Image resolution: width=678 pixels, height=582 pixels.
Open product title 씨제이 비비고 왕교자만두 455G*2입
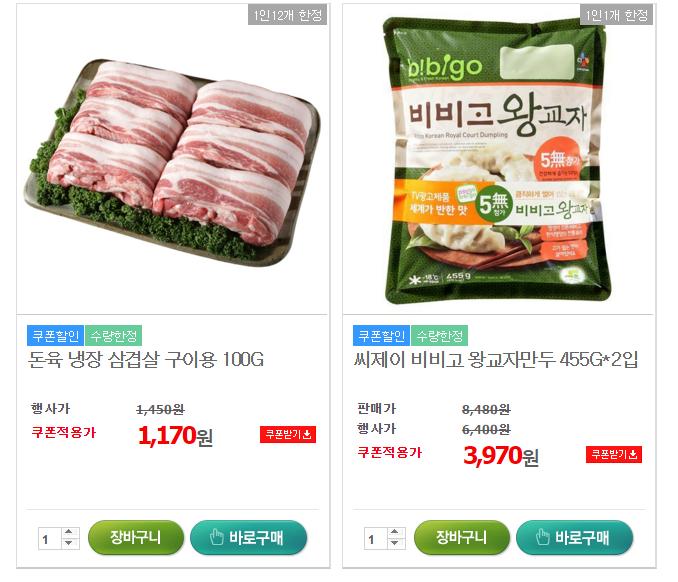coord(496,360)
